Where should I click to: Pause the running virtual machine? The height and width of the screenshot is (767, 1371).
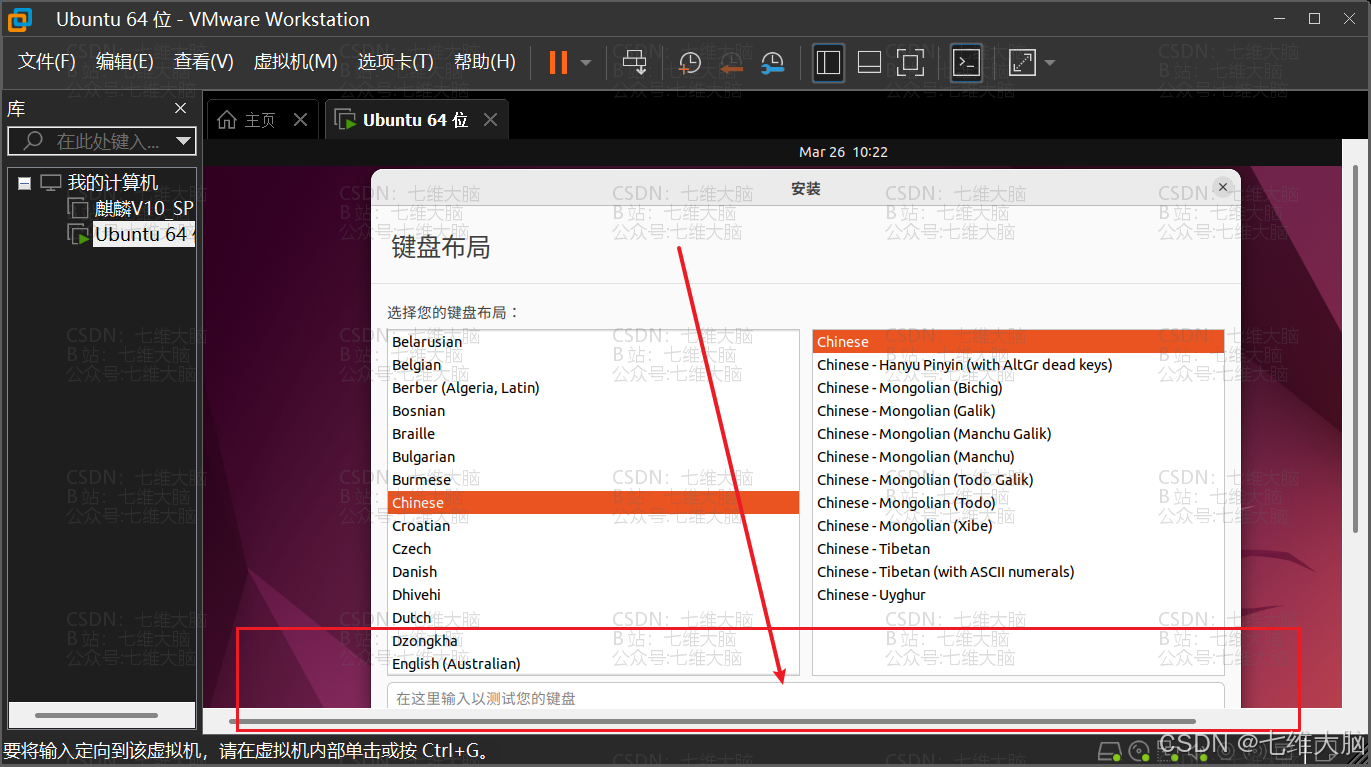558,62
